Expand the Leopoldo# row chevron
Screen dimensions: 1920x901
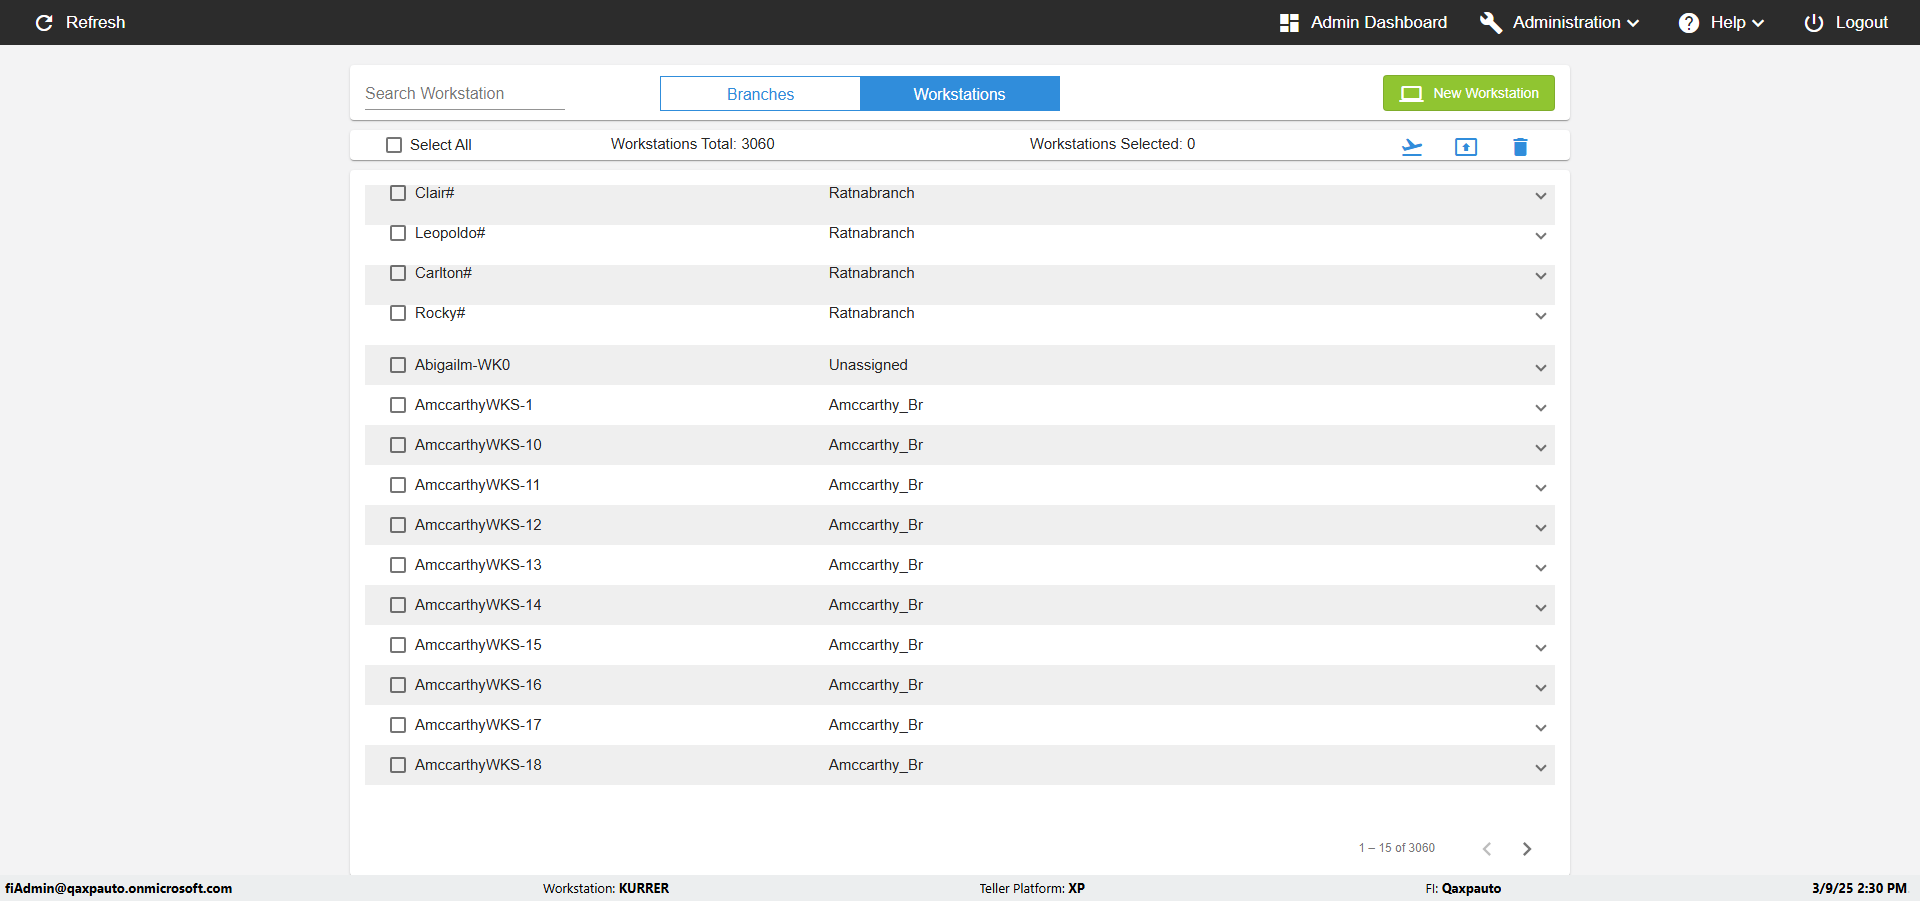[1541, 236]
